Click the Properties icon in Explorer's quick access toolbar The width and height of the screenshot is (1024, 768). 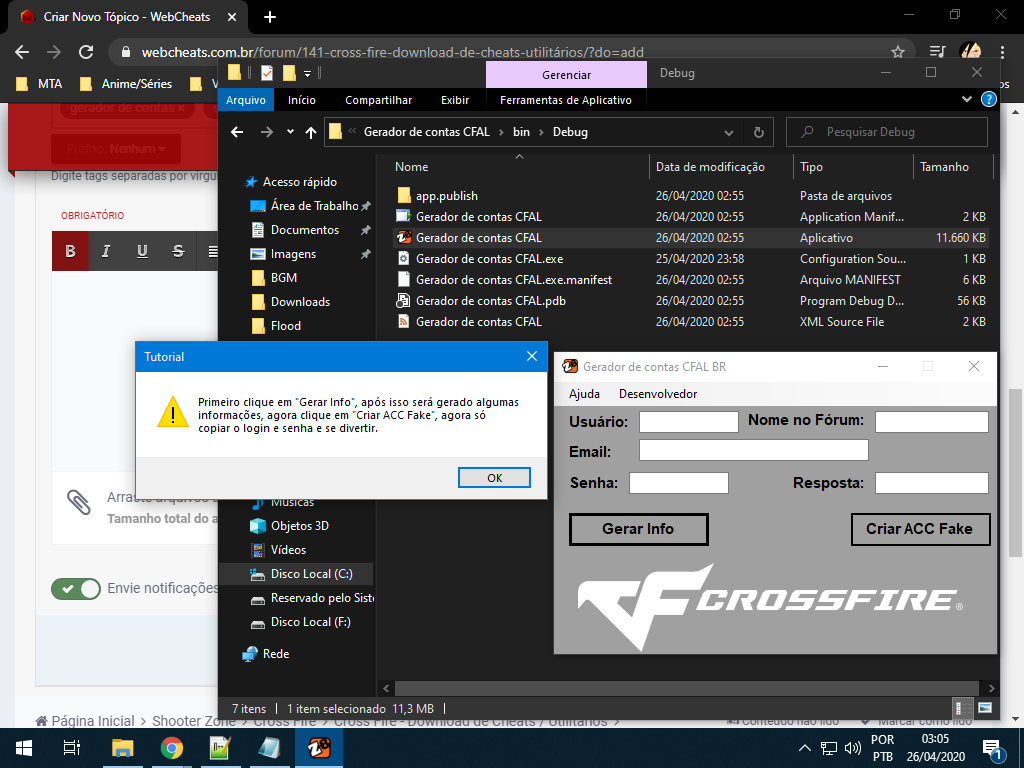(x=266, y=72)
